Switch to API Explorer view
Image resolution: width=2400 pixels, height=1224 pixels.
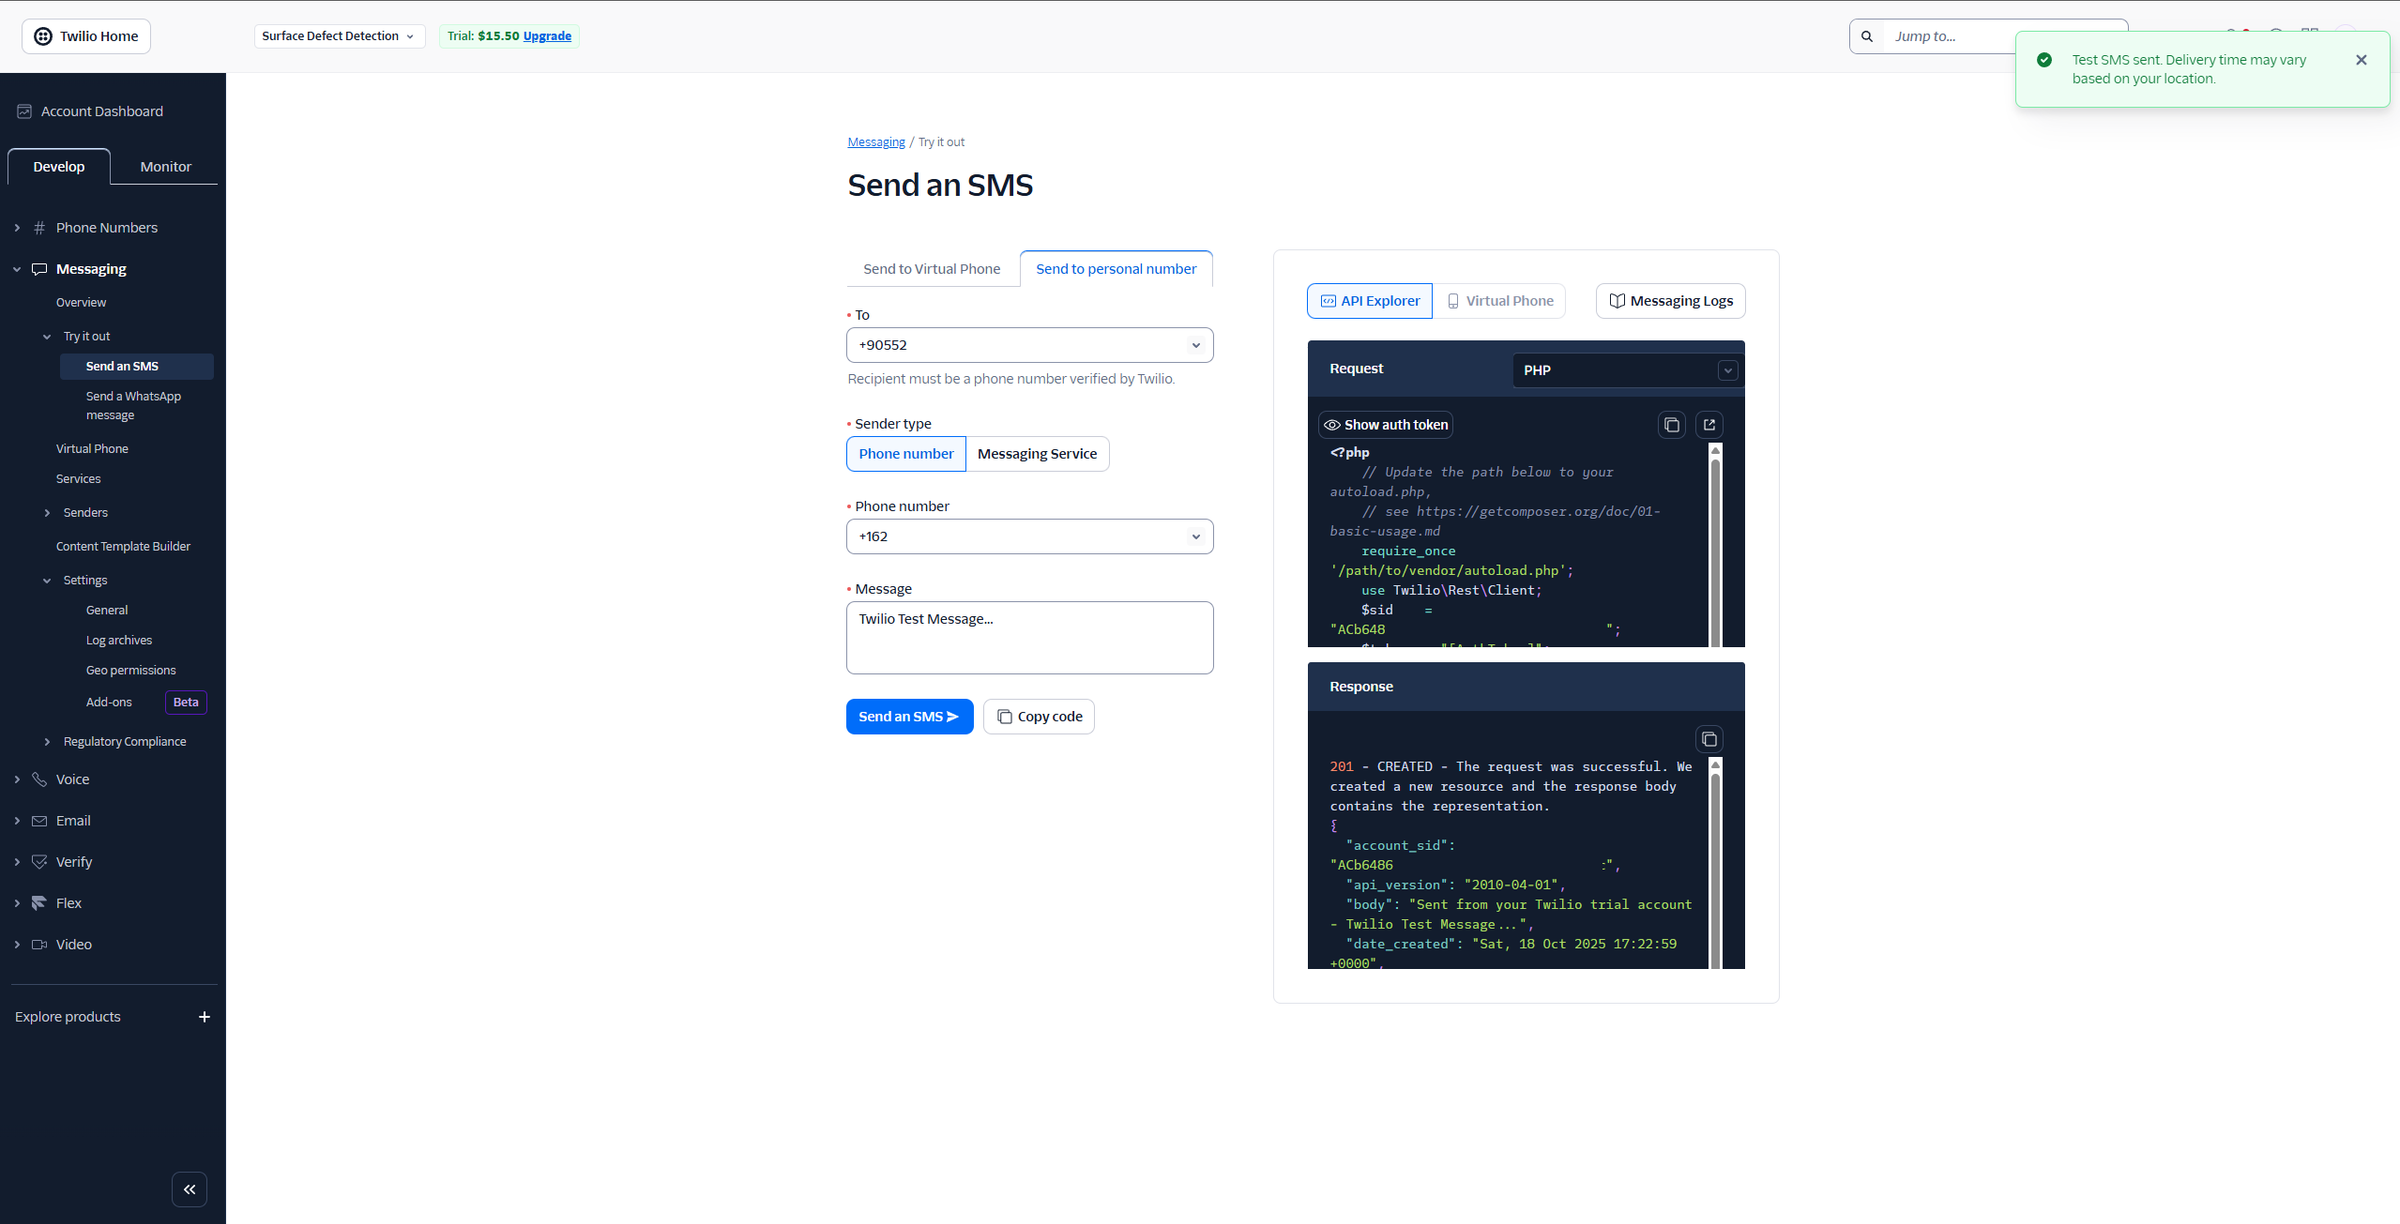[1369, 301]
